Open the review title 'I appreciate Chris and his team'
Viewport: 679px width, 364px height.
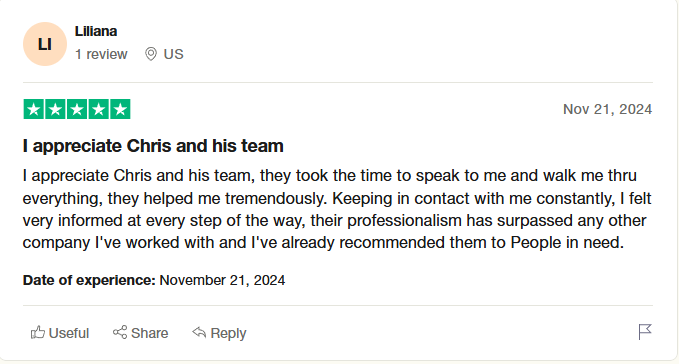(x=153, y=146)
